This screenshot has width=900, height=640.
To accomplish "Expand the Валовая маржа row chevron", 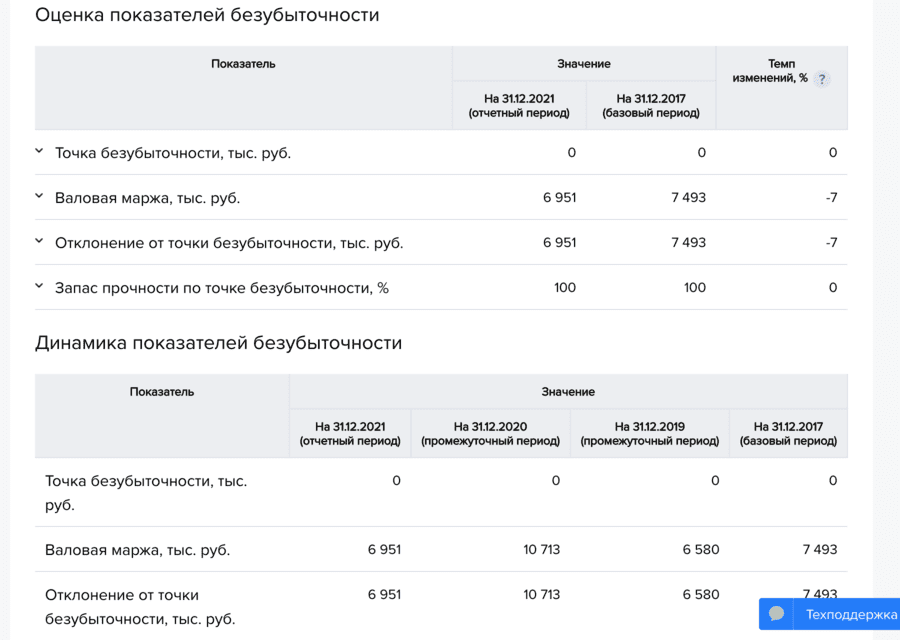I will [39, 197].
